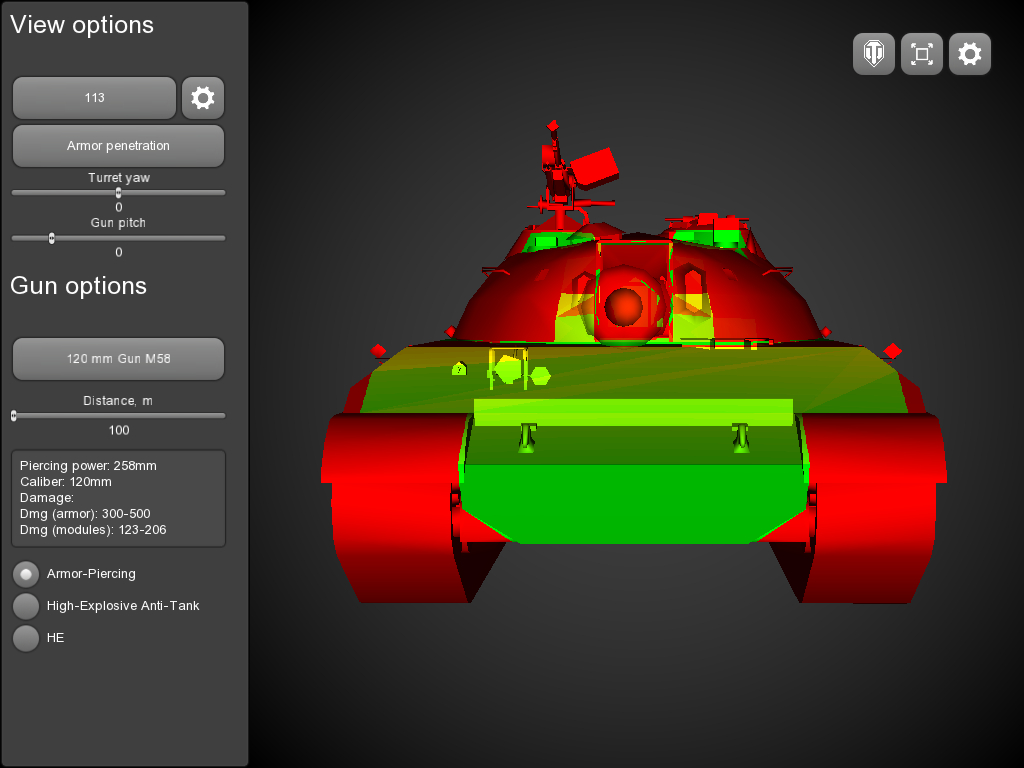Open the Armor penetration view mode button

[118, 146]
